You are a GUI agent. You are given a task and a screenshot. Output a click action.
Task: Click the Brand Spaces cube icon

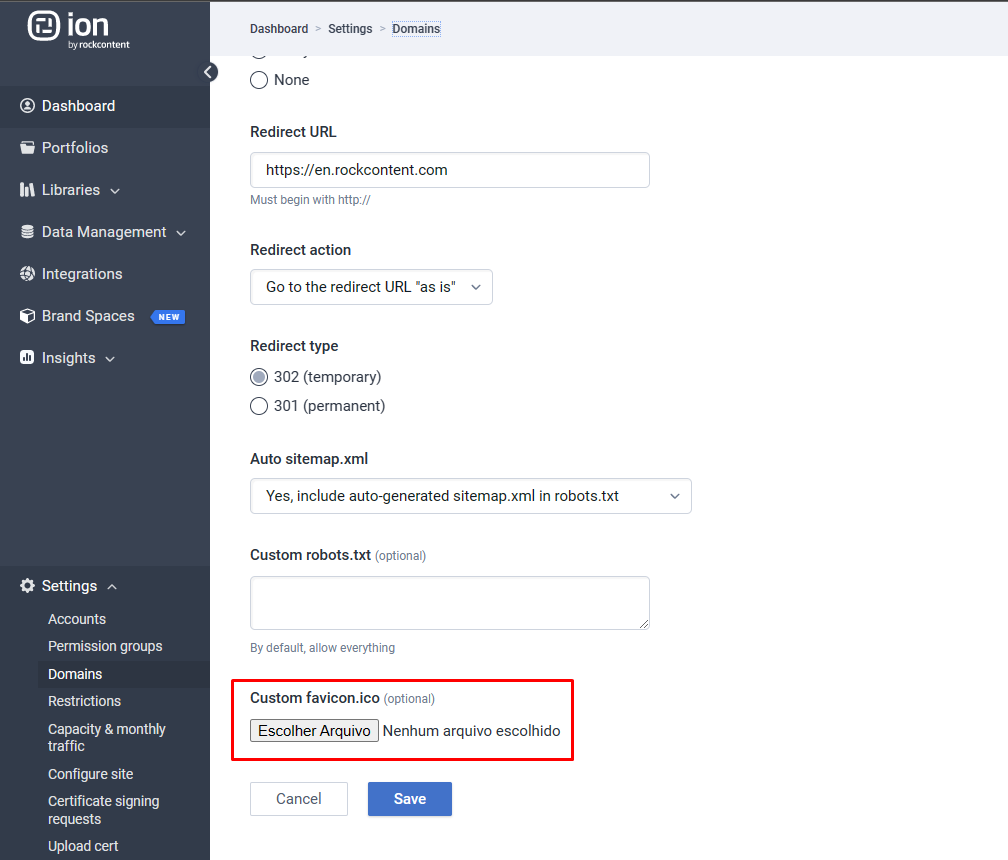point(27,316)
